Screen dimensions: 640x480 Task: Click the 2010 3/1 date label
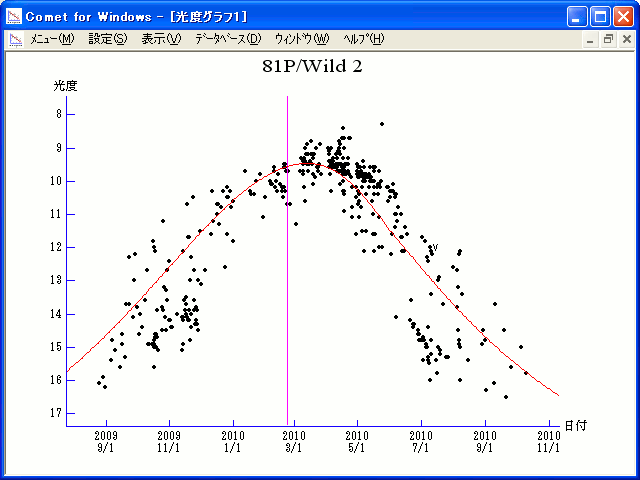(x=294, y=442)
